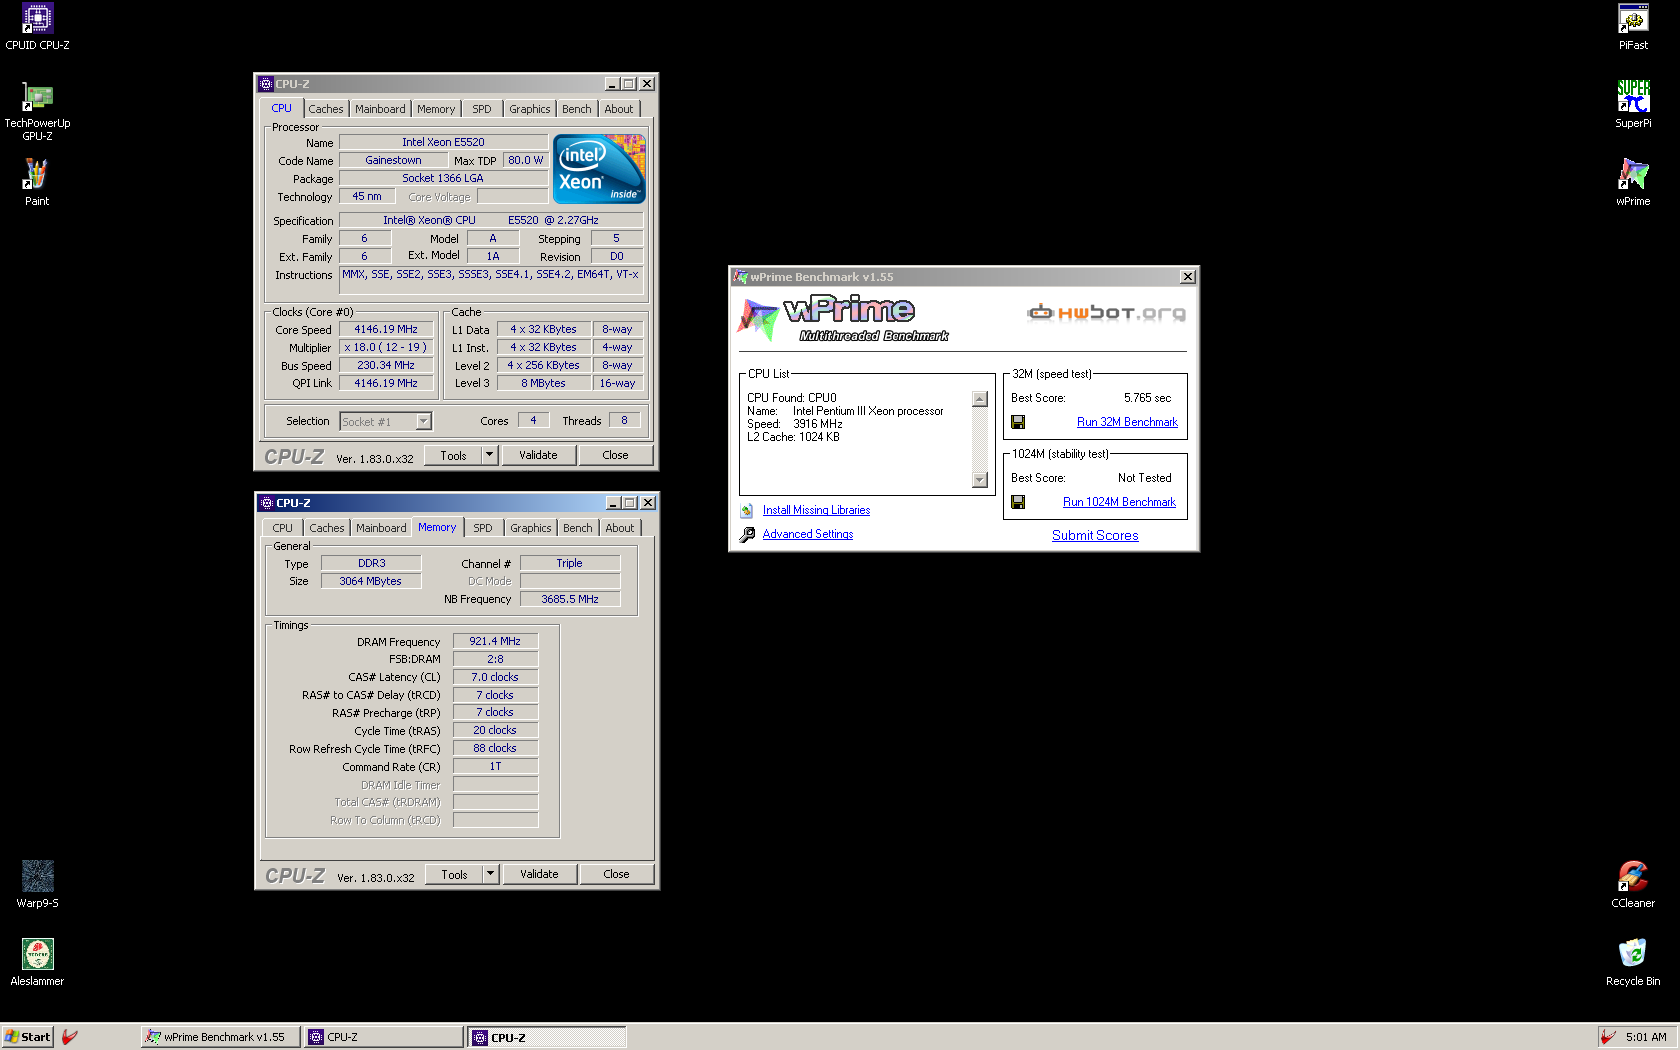Open the Advanced Settings link
This screenshot has height=1050, width=1680.
tap(808, 534)
